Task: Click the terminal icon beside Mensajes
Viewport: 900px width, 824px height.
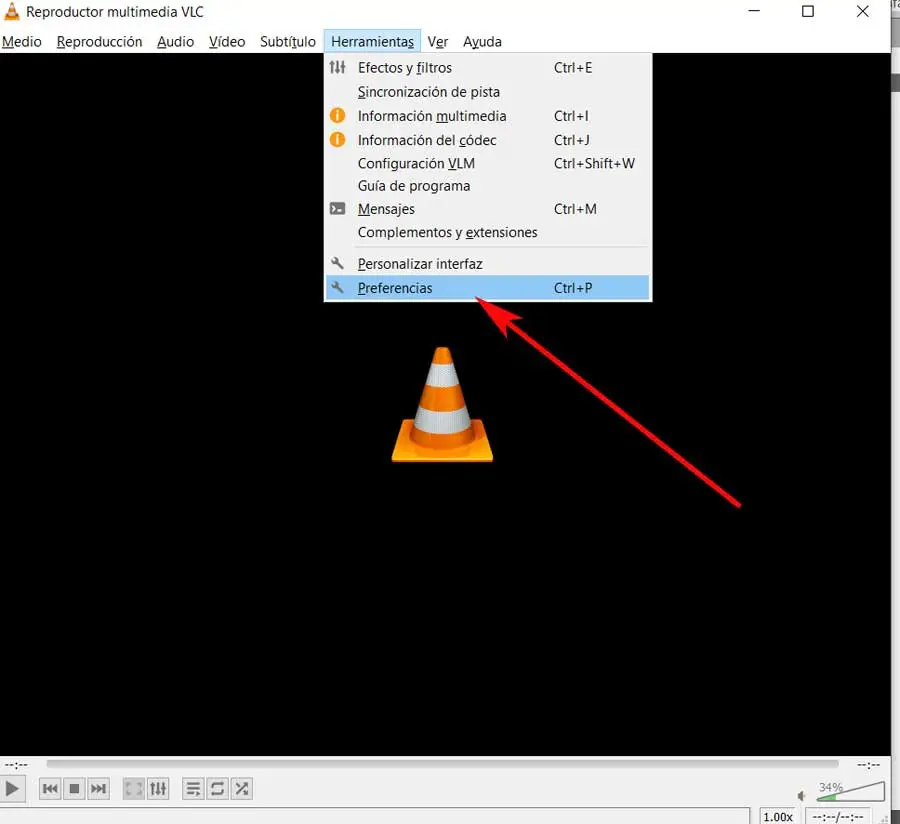Action: 338,209
